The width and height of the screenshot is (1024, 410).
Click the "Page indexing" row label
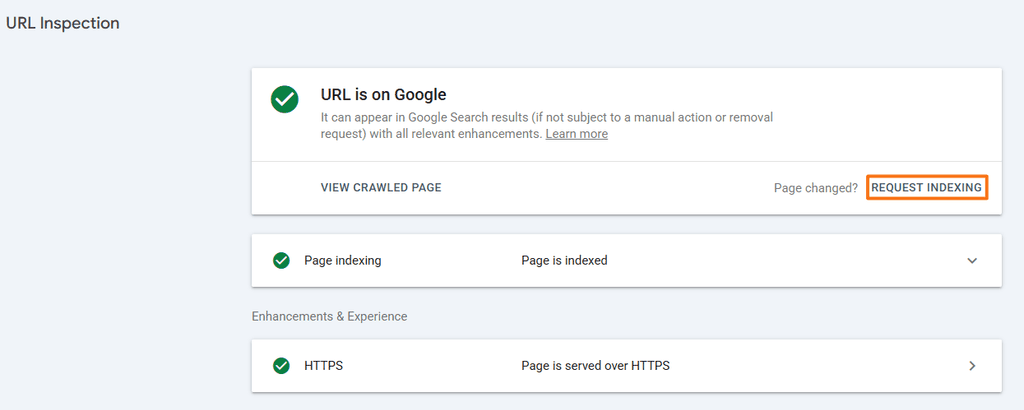(343, 260)
